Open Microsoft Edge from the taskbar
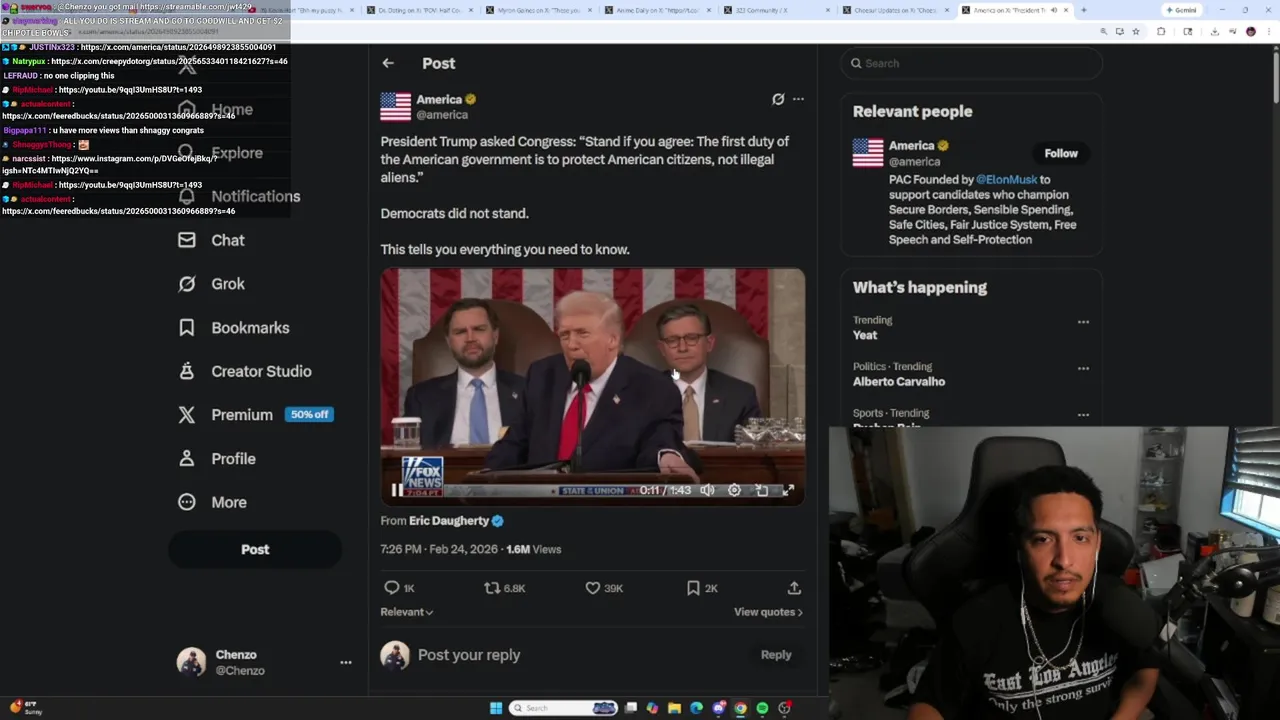Viewport: 1280px width, 720px height. point(696,708)
